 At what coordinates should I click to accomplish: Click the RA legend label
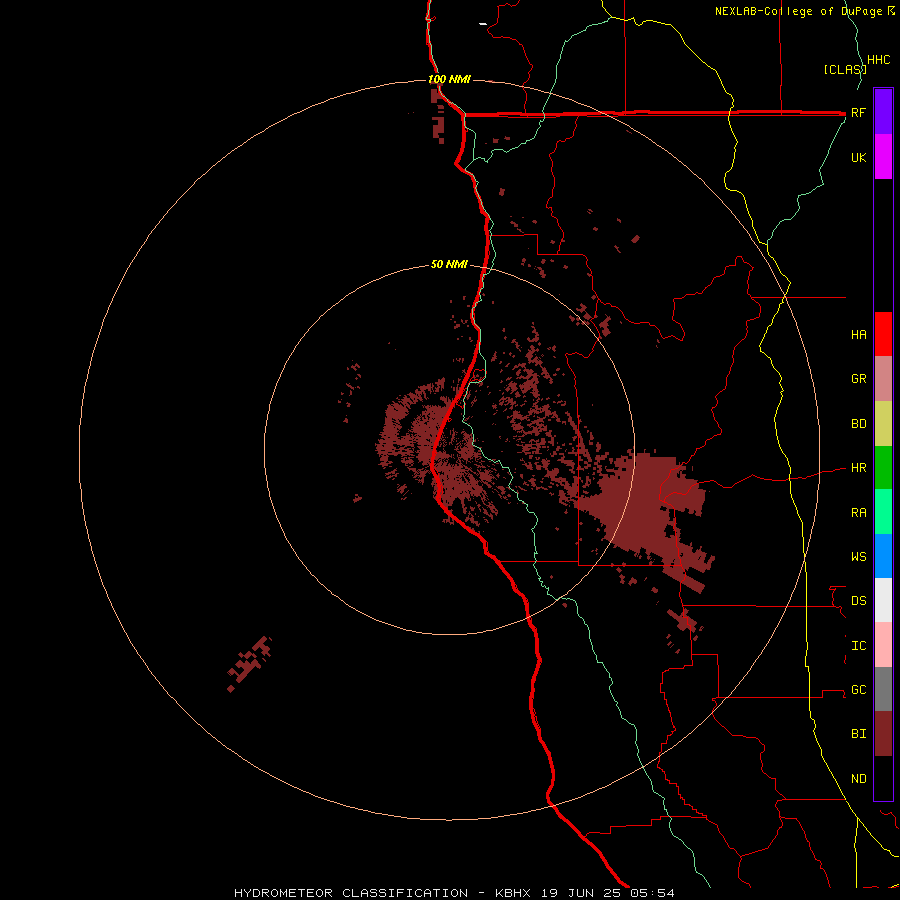pyautogui.click(x=858, y=513)
